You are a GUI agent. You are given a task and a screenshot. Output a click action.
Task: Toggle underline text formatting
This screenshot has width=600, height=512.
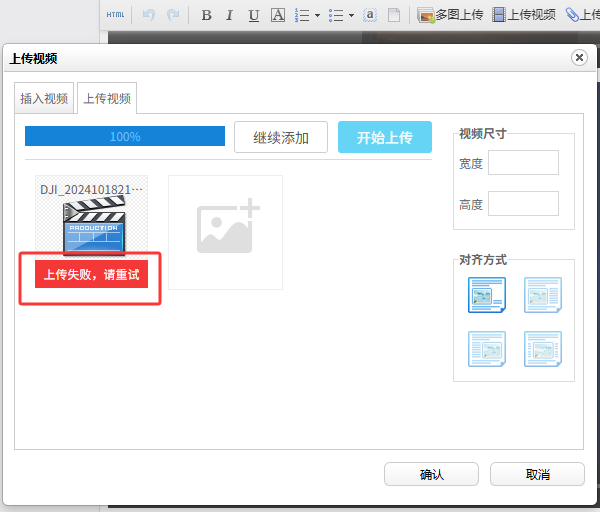pyautogui.click(x=253, y=15)
